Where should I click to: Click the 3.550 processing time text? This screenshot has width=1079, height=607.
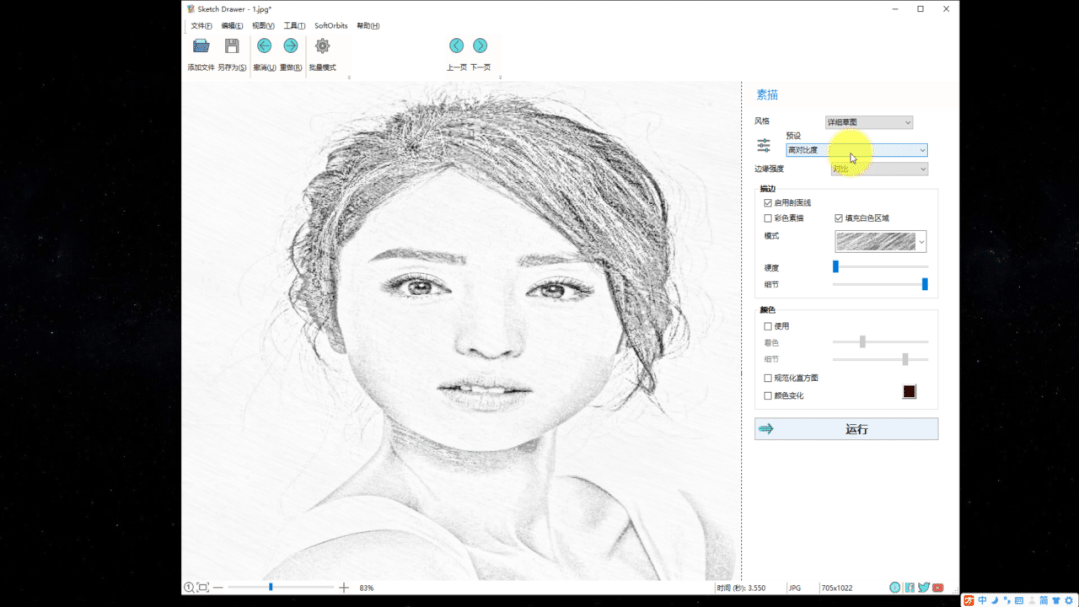pyautogui.click(x=757, y=588)
